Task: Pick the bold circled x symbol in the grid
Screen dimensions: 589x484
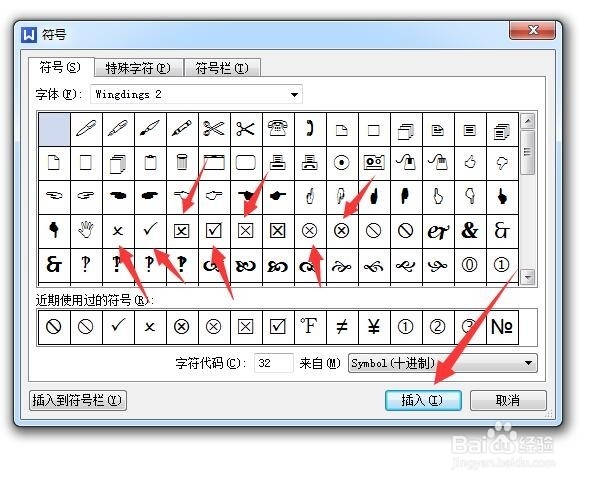Action: 342,230
